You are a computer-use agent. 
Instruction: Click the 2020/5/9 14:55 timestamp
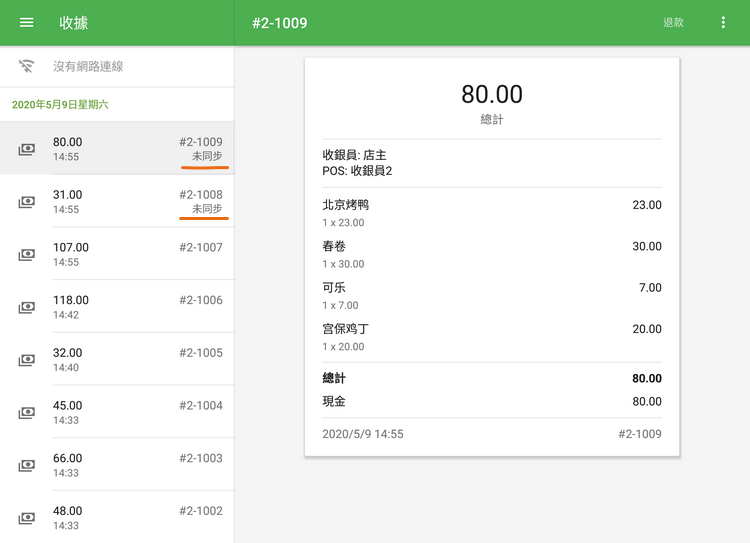363,434
